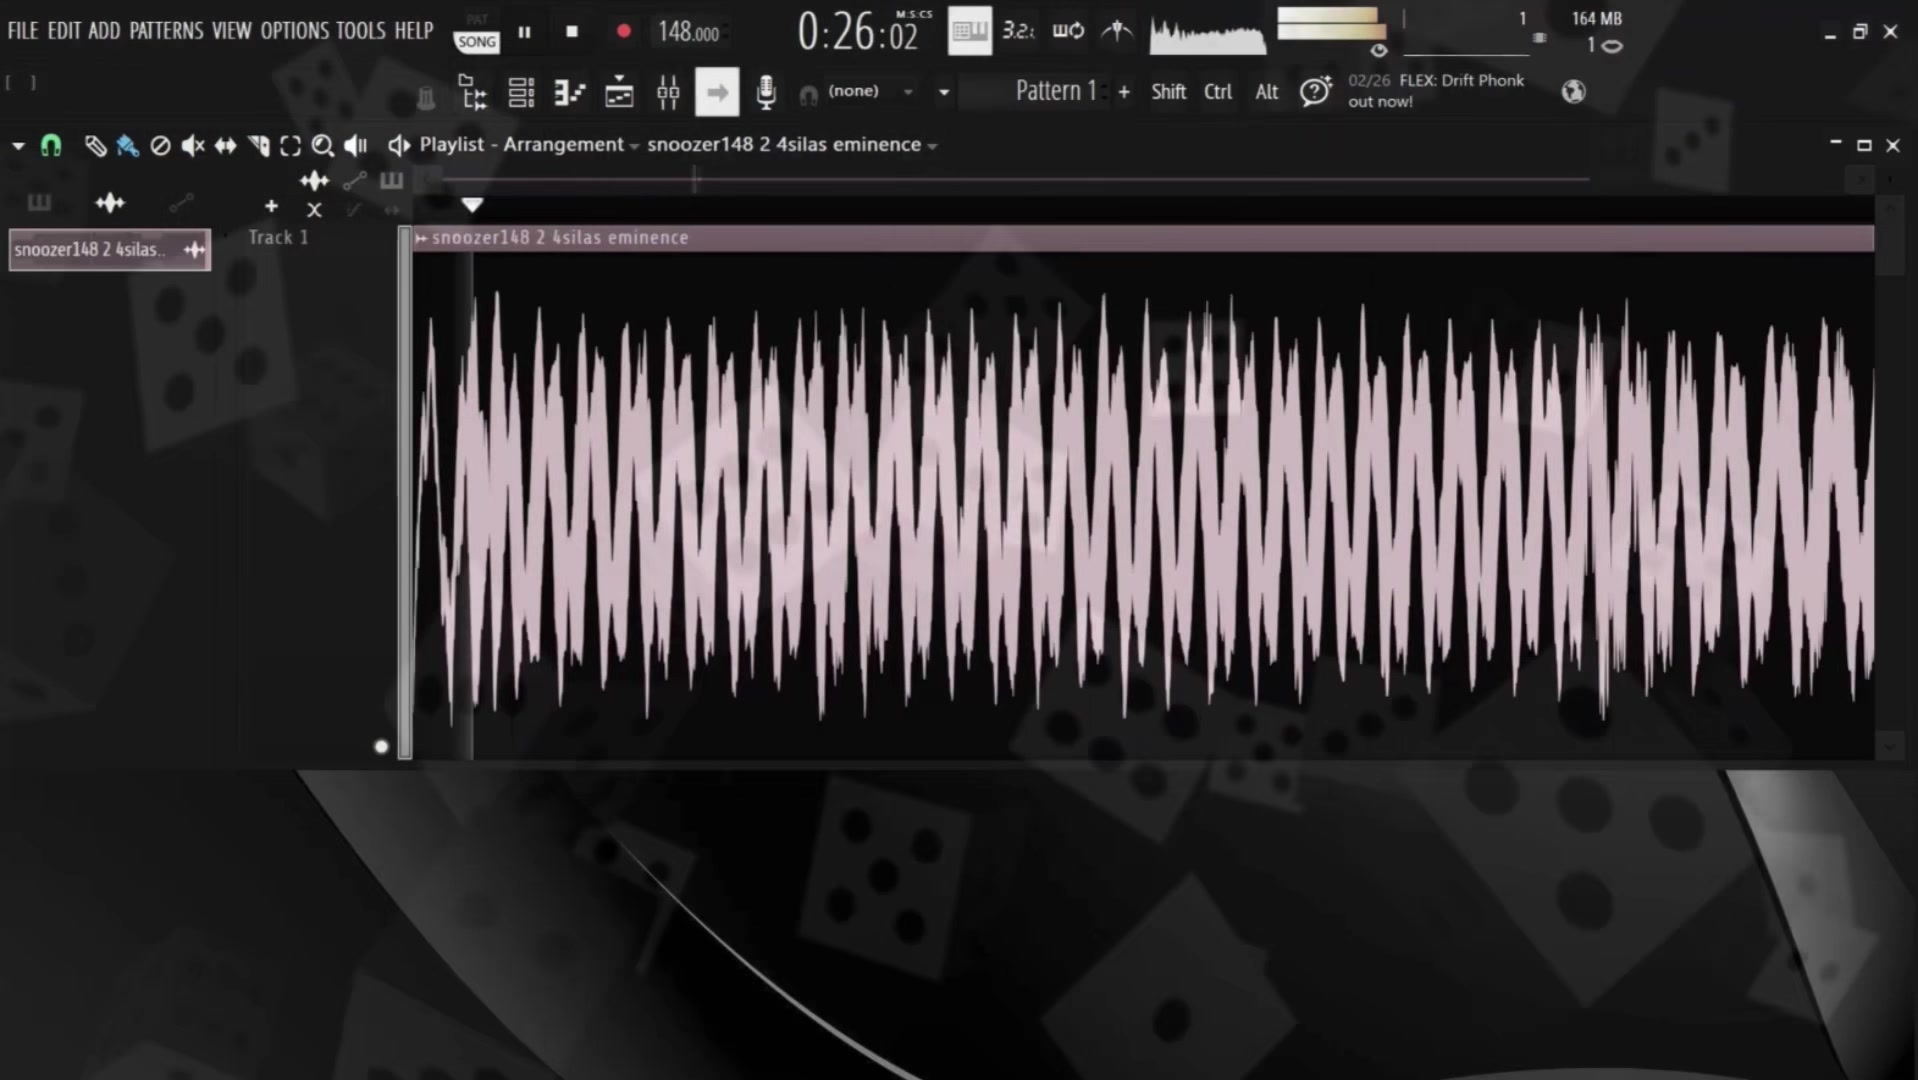1918x1080 pixels.
Task: Choose the Select marquee tool
Action: coord(290,146)
